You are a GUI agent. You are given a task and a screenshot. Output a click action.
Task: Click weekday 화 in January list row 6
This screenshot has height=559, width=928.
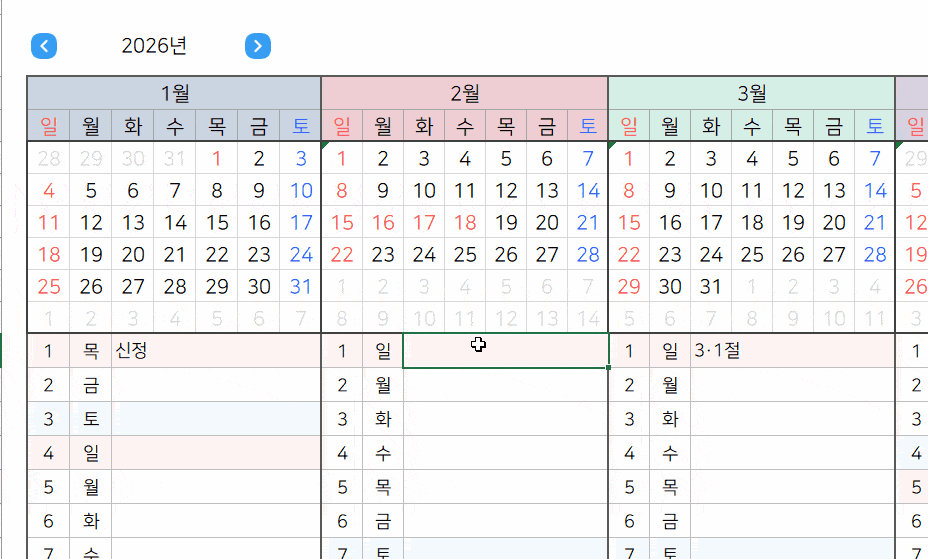[91, 521]
